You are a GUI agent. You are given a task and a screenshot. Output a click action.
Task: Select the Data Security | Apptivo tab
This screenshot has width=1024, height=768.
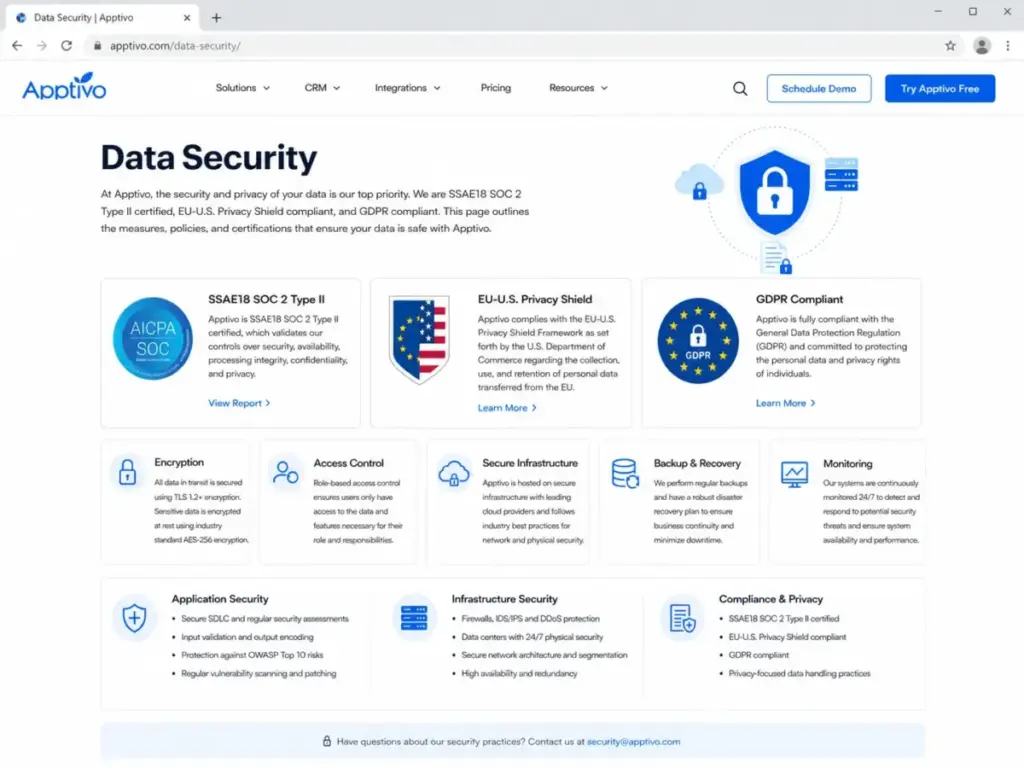coord(104,18)
